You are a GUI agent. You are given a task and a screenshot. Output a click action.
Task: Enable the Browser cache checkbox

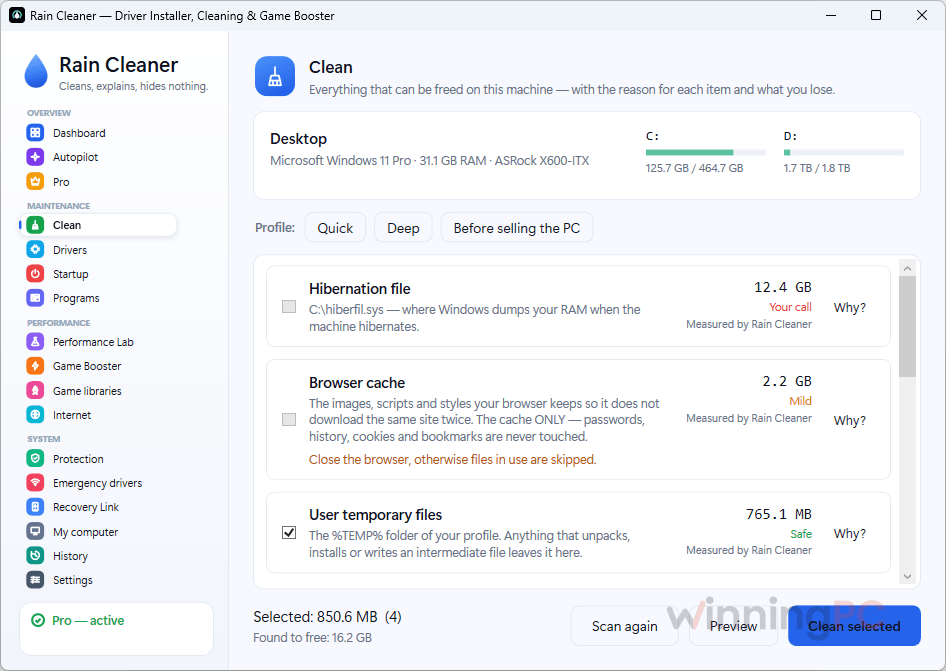coord(289,419)
